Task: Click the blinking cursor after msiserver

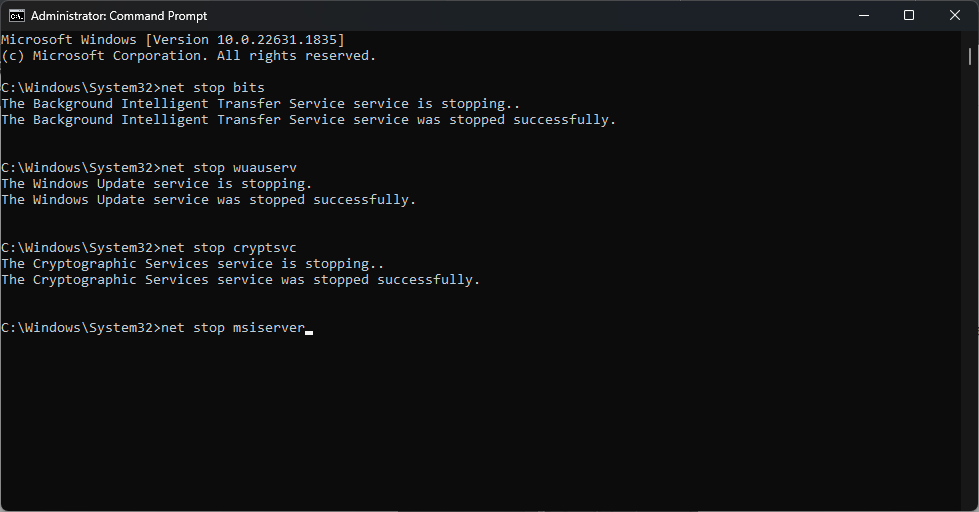Action: pos(309,330)
